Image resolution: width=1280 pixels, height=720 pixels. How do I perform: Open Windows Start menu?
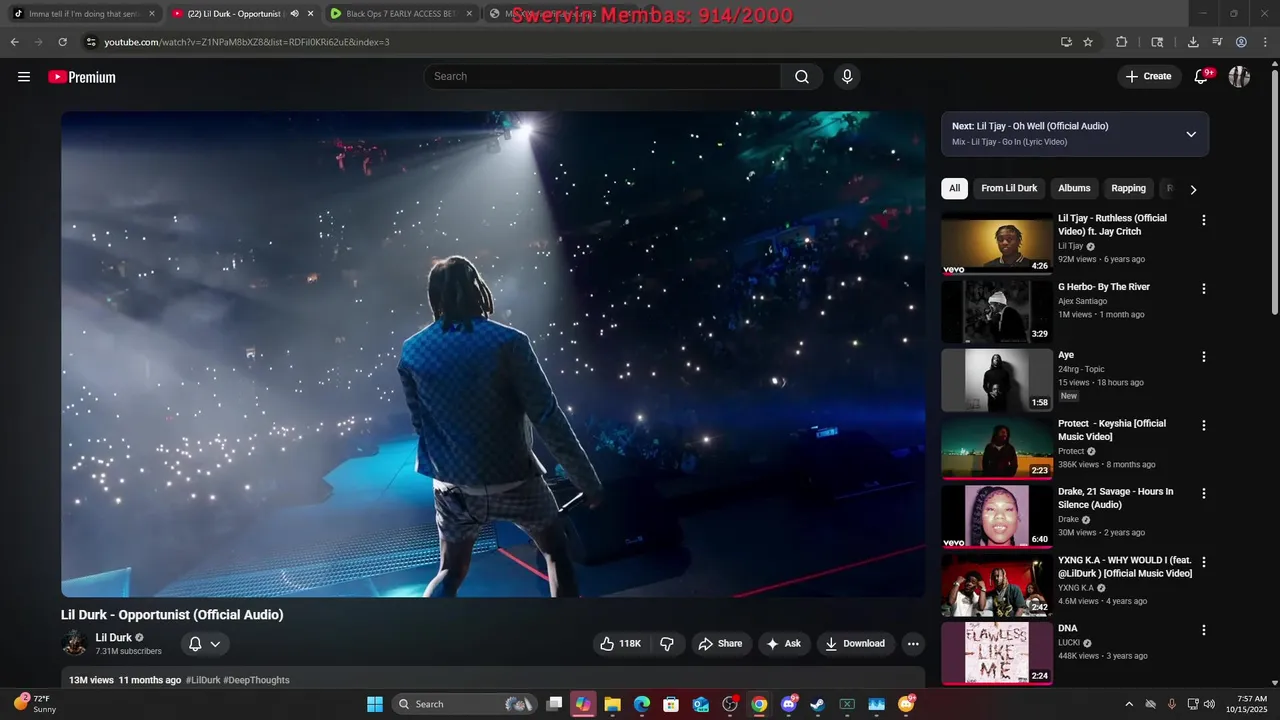coord(375,704)
